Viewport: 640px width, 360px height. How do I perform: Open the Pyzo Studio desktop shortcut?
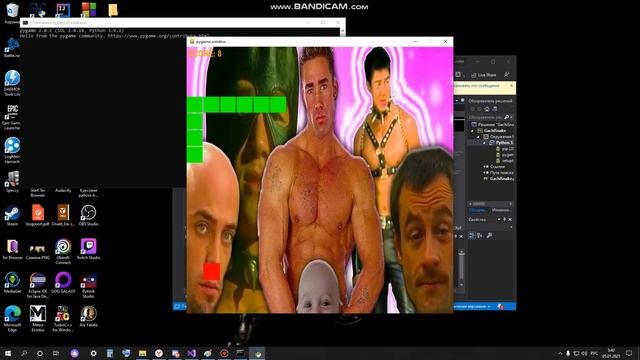[x=88, y=285]
